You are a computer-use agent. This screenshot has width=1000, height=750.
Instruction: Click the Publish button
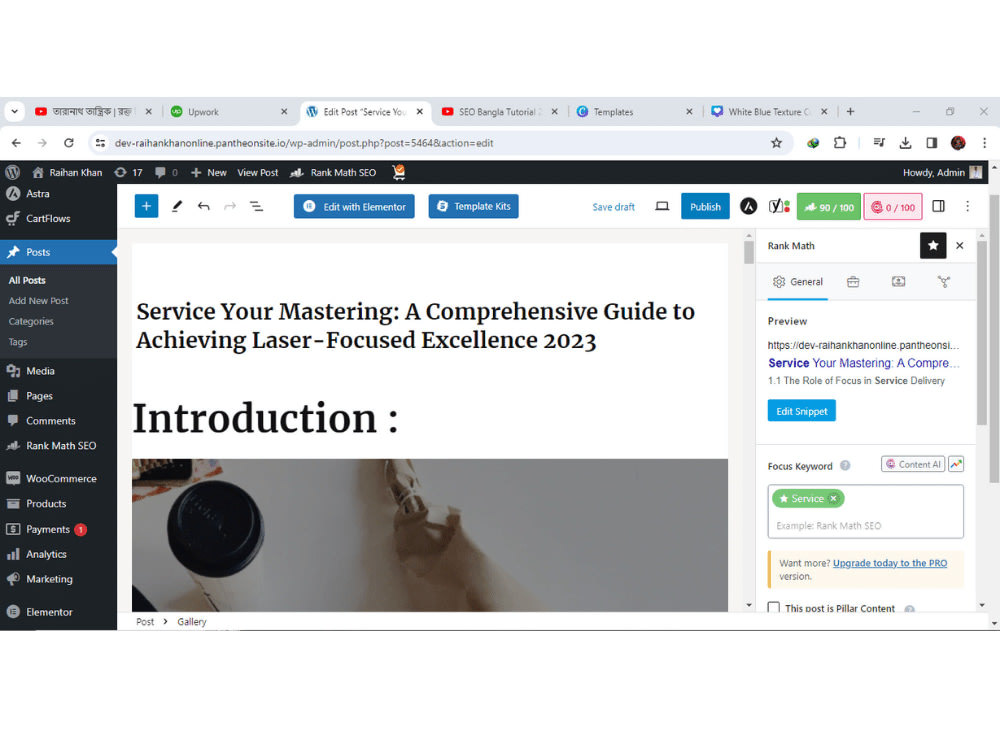705,207
